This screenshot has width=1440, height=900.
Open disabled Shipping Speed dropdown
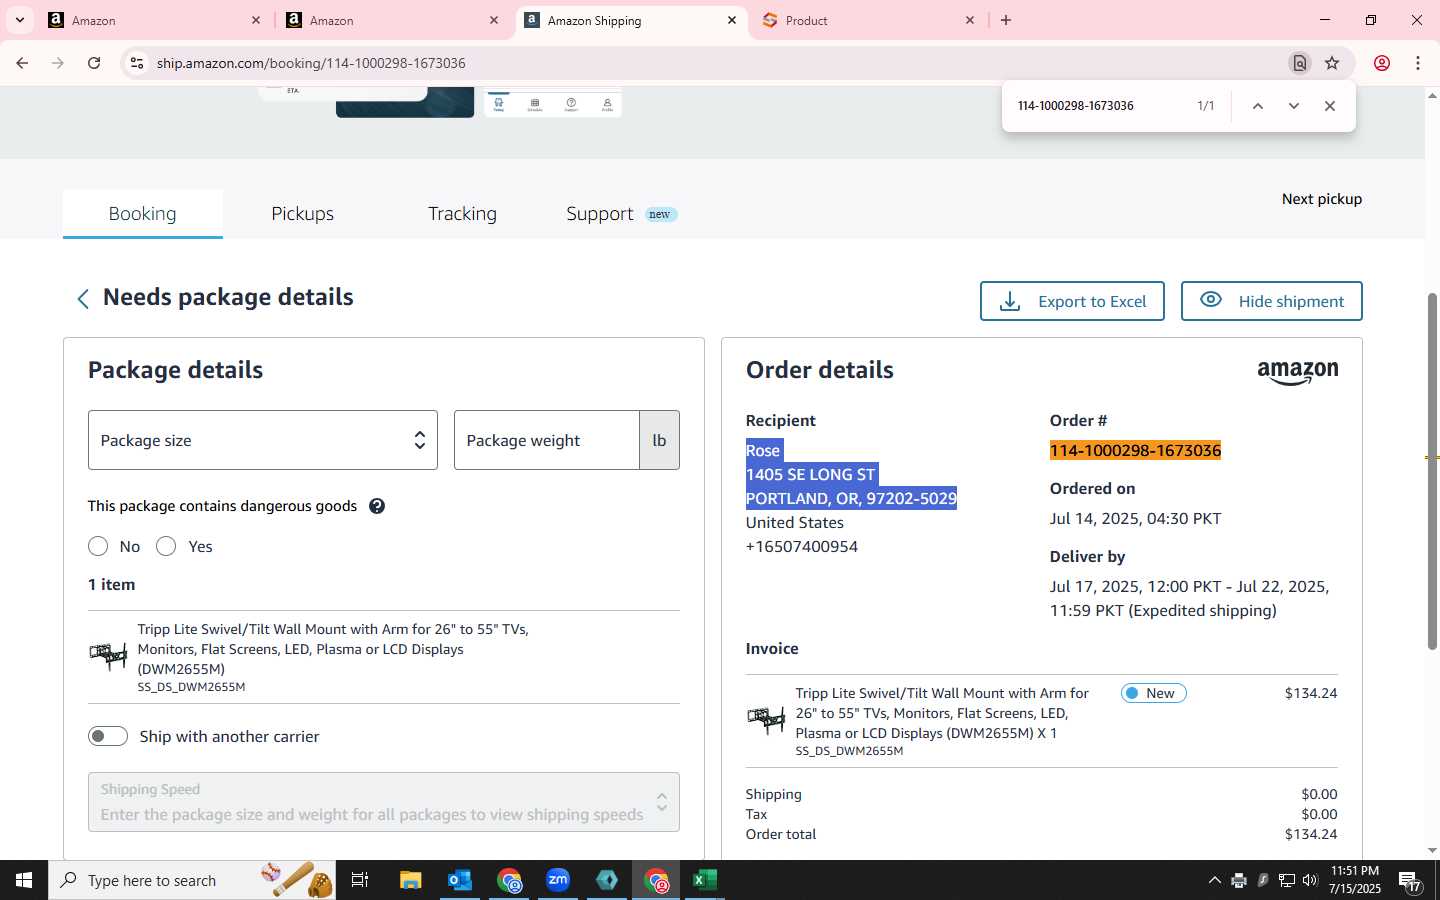(x=384, y=802)
